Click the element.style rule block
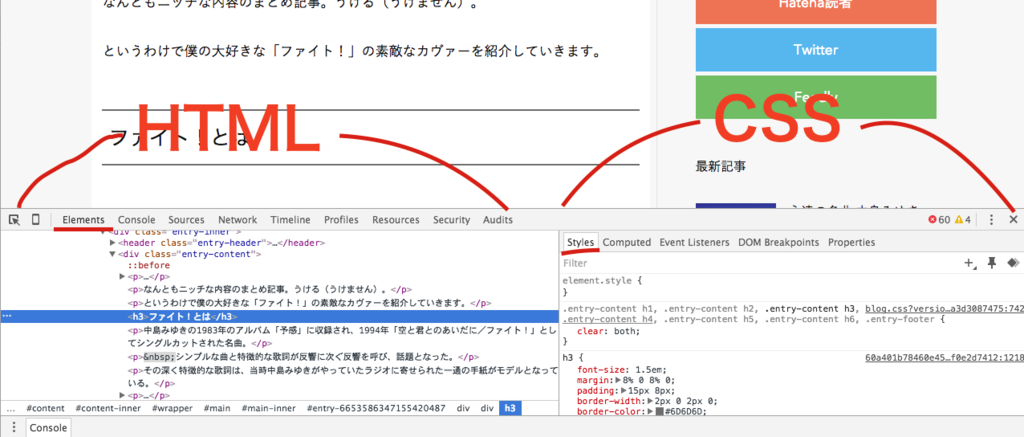Image resolution: width=1024 pixels, height=437 pixels. click(x=792, y=286)
